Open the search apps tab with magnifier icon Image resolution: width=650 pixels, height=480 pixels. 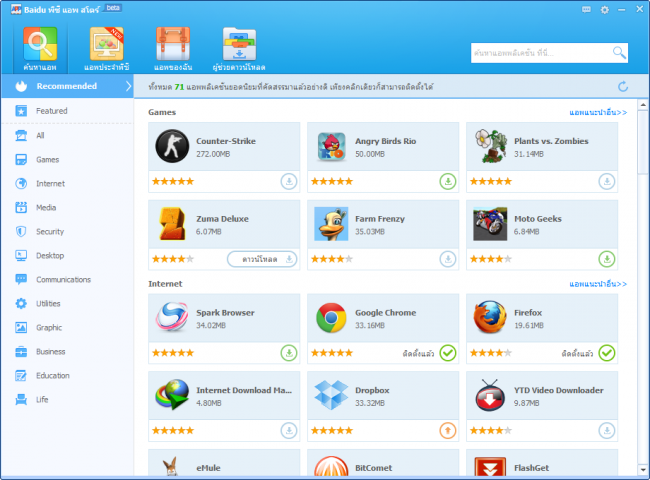[40, 48]
